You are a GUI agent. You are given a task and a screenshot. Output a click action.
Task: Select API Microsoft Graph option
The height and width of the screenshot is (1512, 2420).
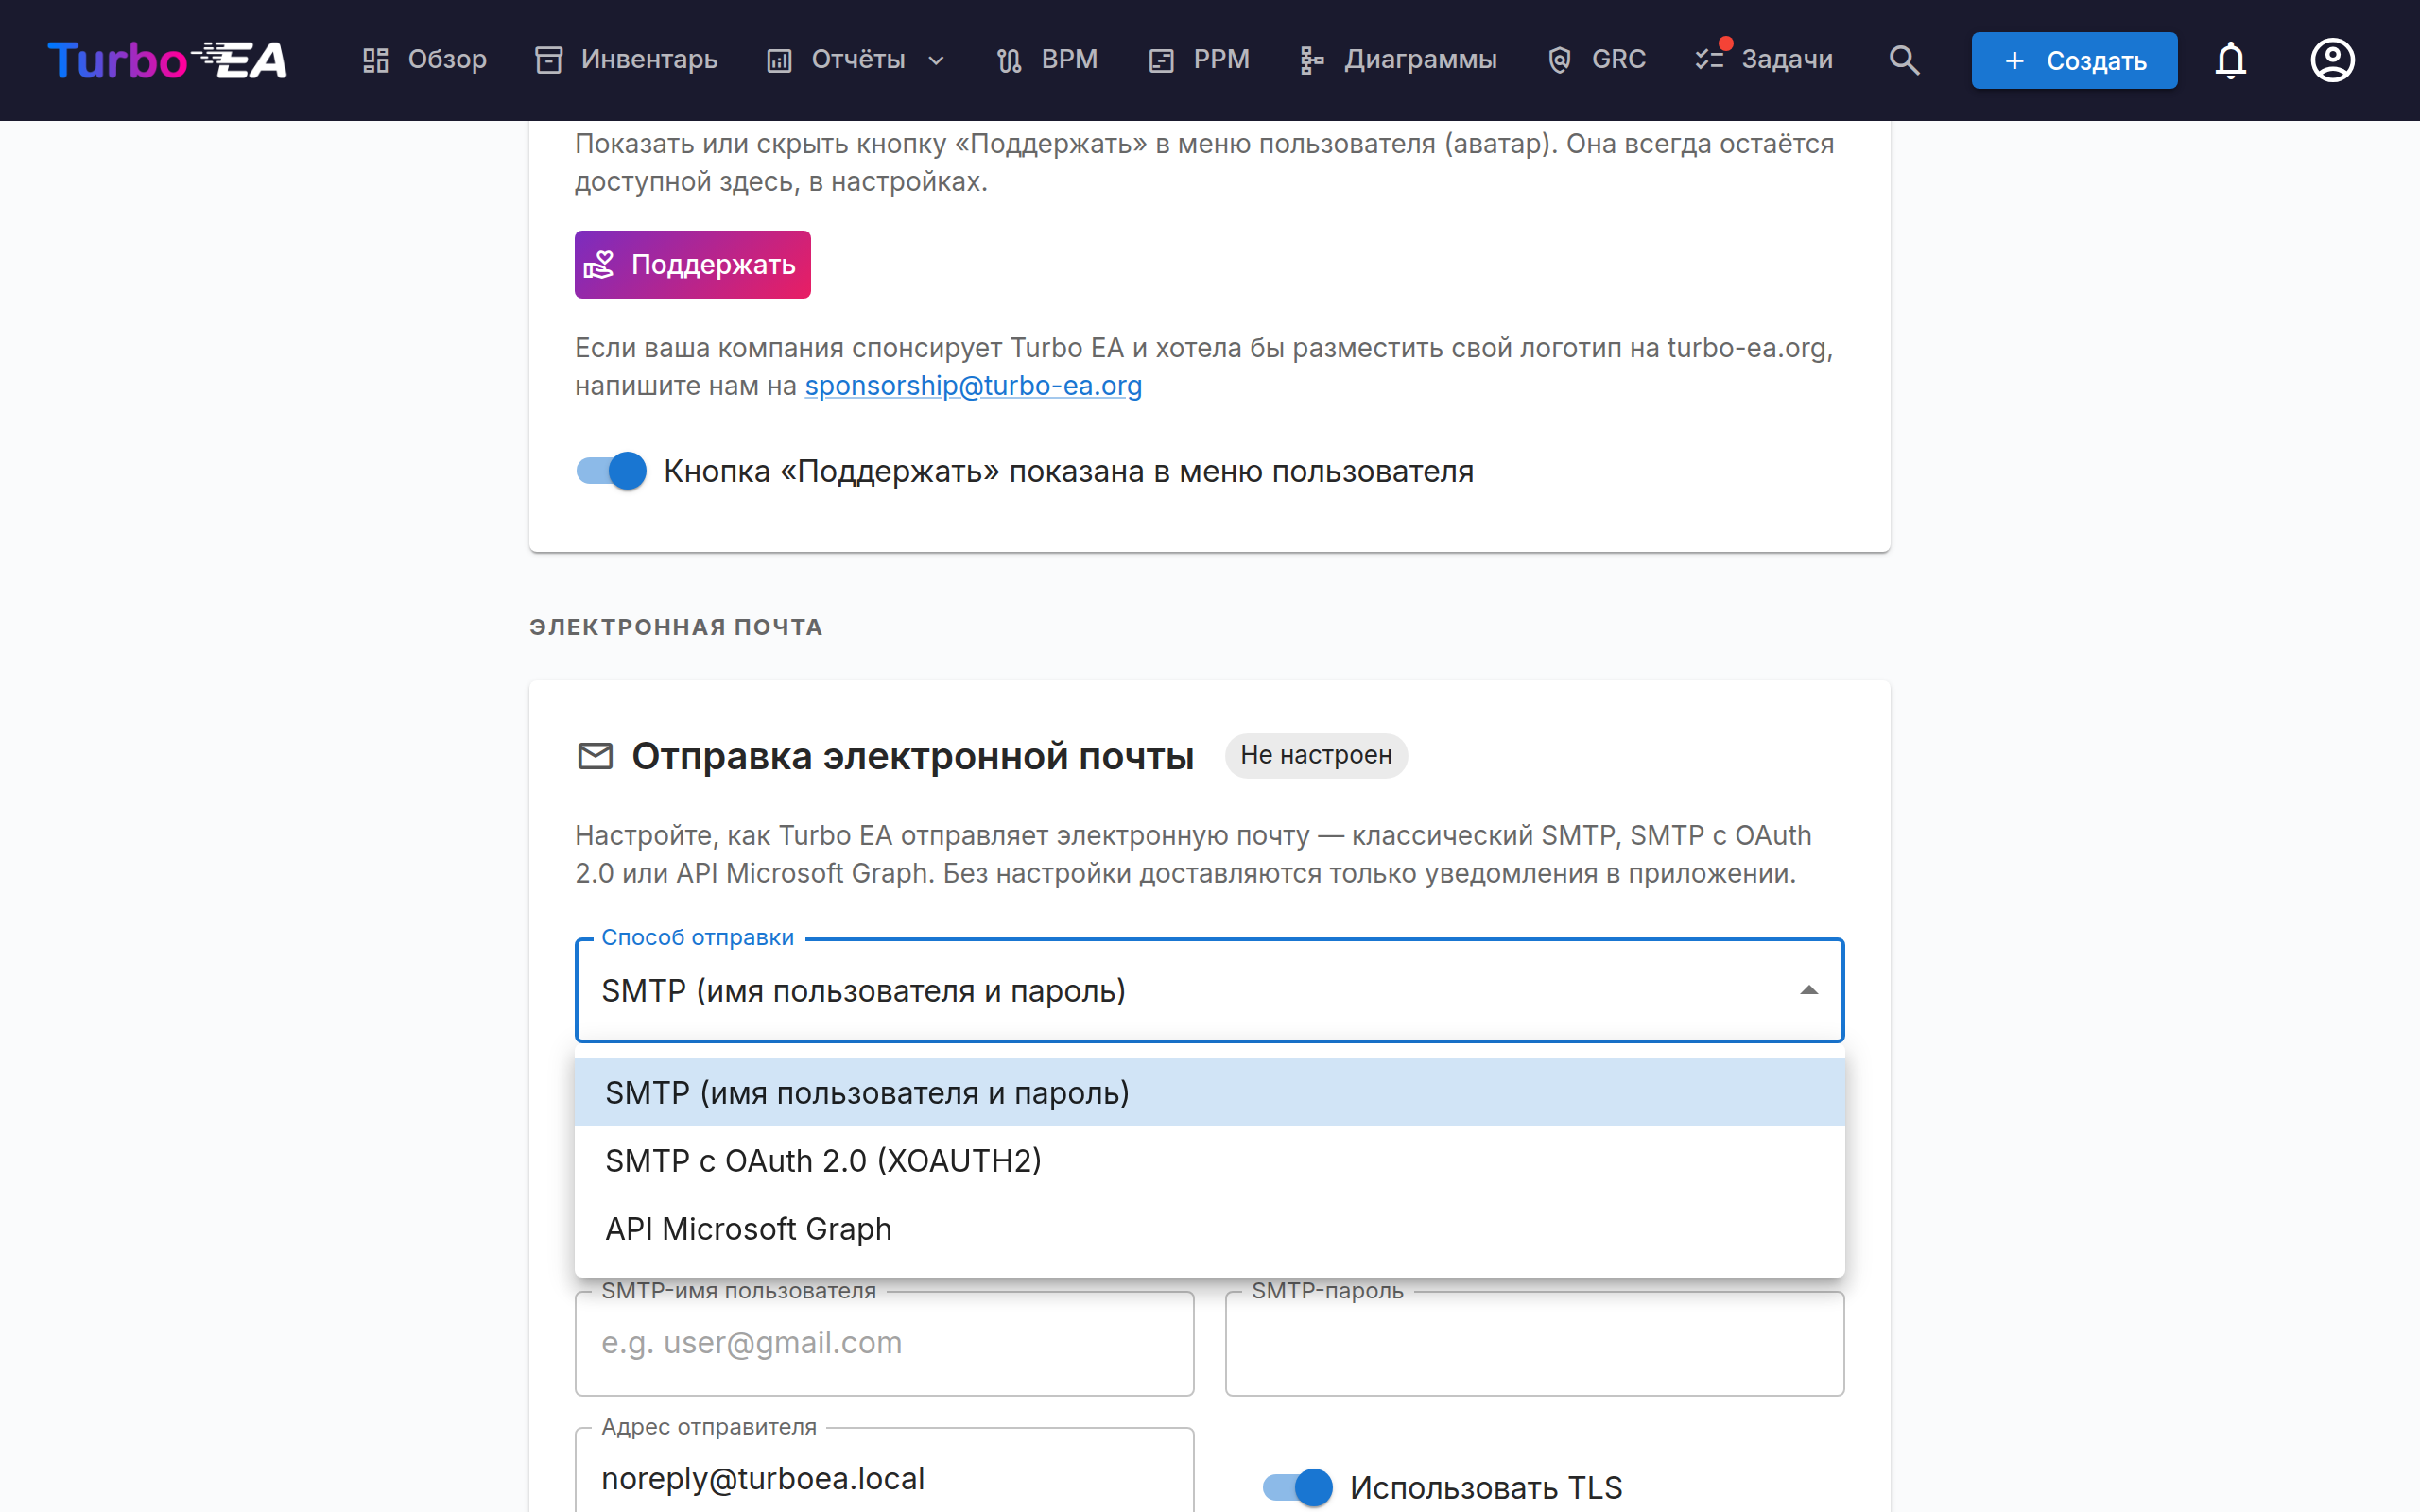[1209, 1228]
